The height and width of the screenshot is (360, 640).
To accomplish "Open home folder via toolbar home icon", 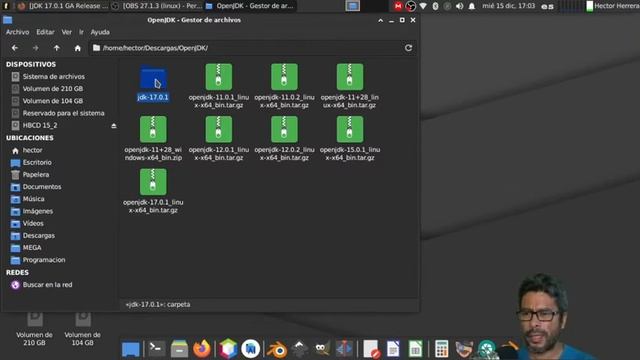I will tap(78, 48).
